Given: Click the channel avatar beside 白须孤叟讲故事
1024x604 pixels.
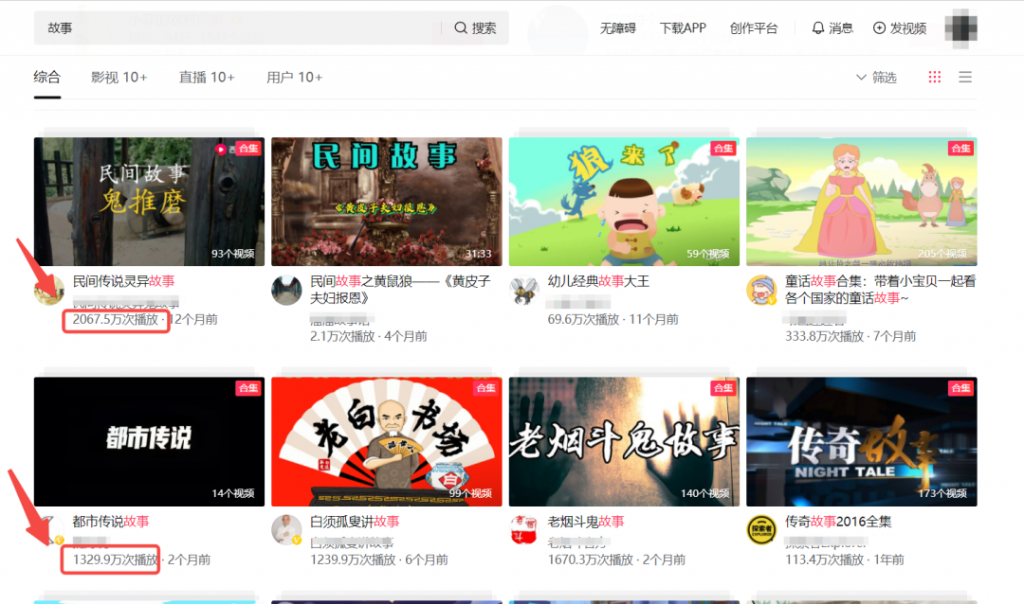Looking at the screenshot, I should (x=287, y=529).
